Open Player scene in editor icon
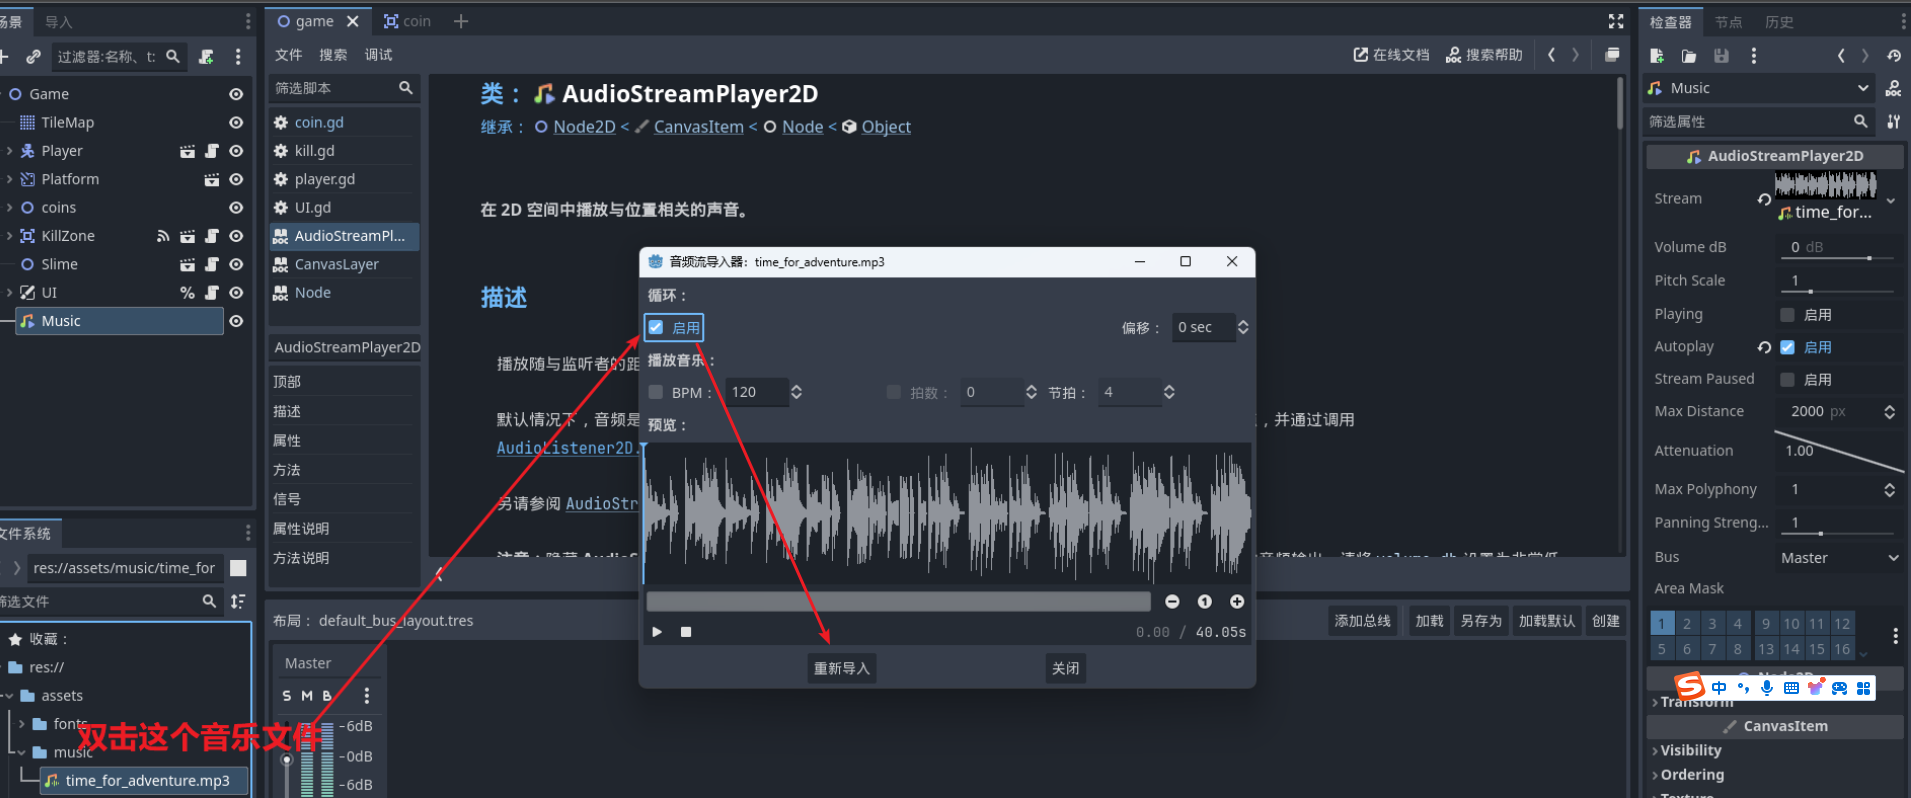 tap(187, 151)
